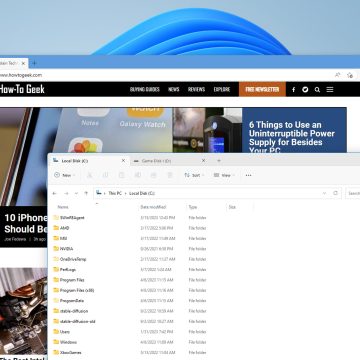This screenshot has height=360, width=360.
Task: Expand the address bar history dropdown
Action: (x=324, y=193)
